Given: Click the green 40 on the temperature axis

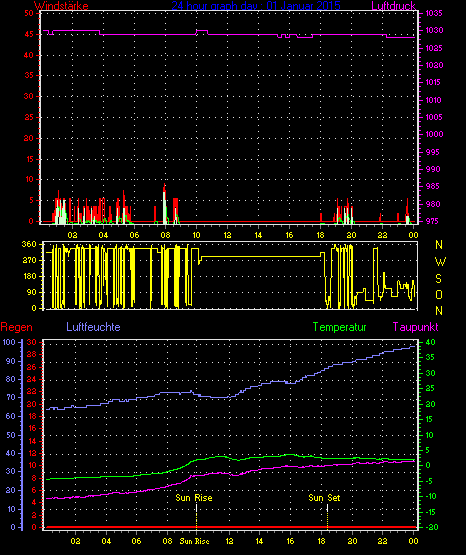Looking at the screenshot, I should [x=430, y=342].
